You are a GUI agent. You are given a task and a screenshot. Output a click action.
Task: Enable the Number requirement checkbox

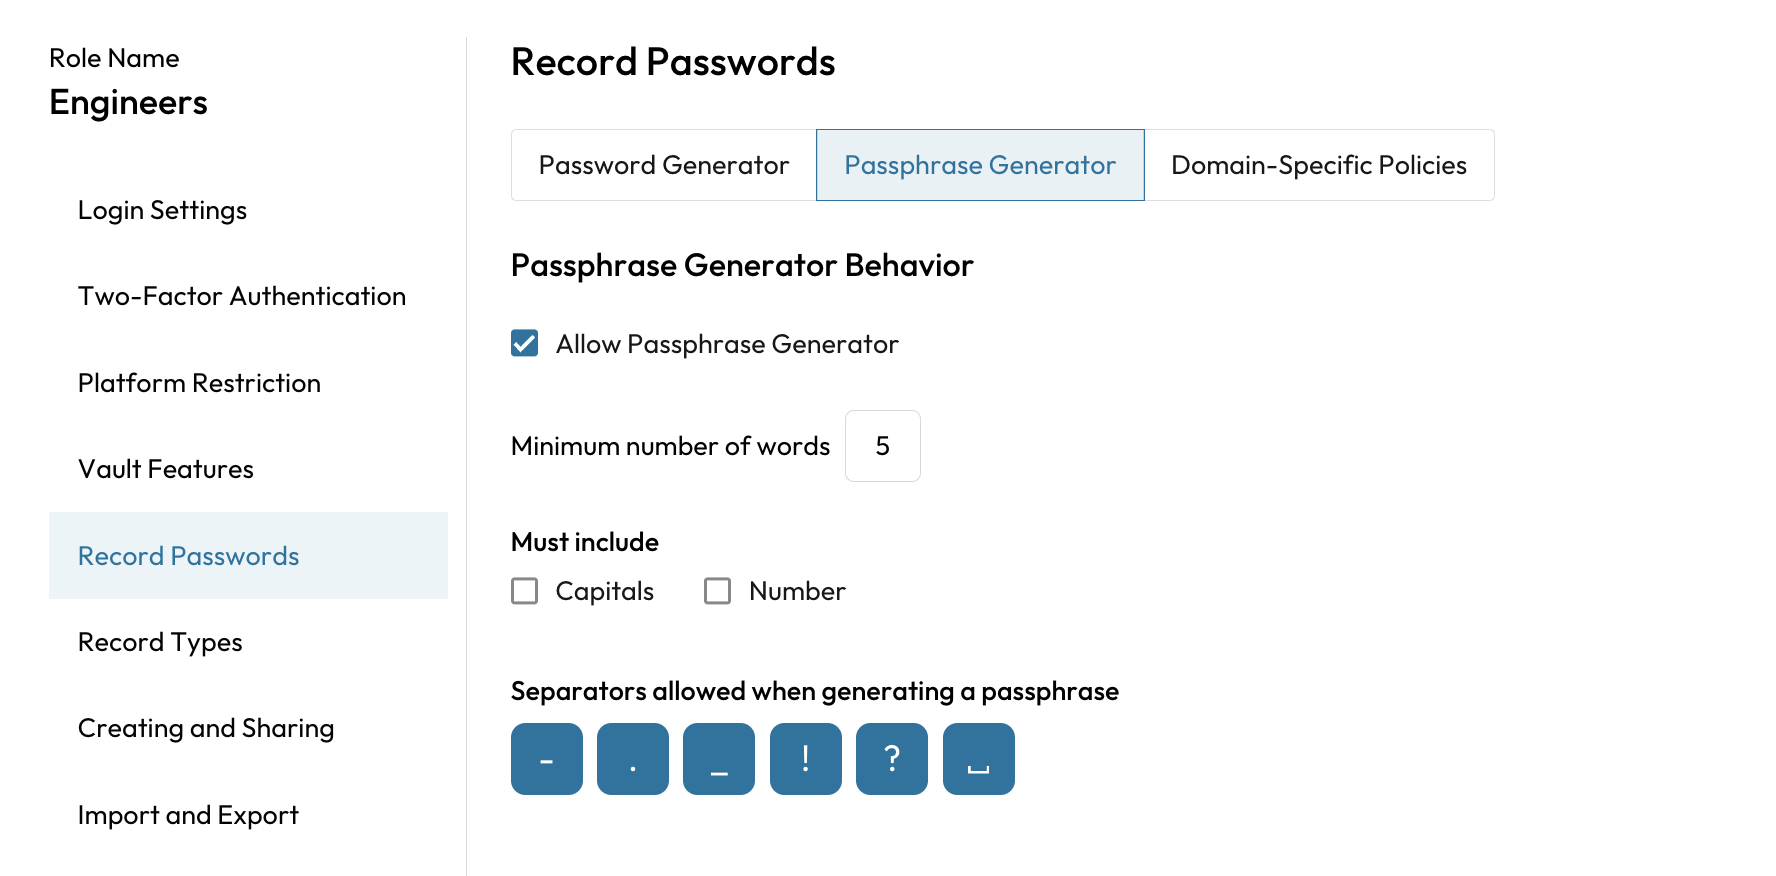pyautogui.click(x=718, y=591)
